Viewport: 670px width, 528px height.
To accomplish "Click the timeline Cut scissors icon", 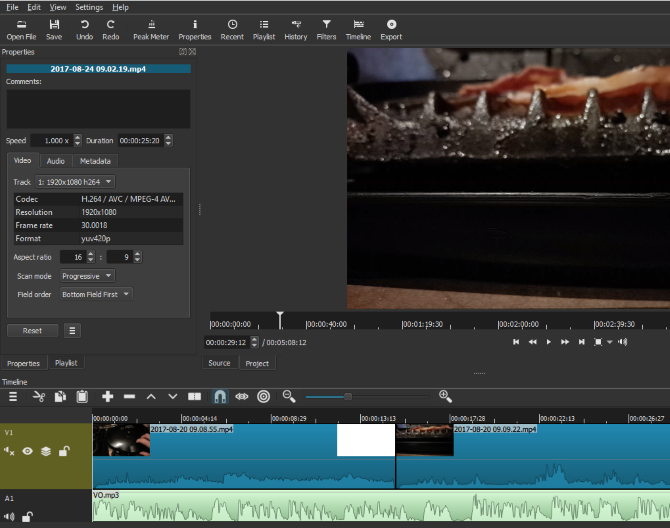I will [39, 397].
